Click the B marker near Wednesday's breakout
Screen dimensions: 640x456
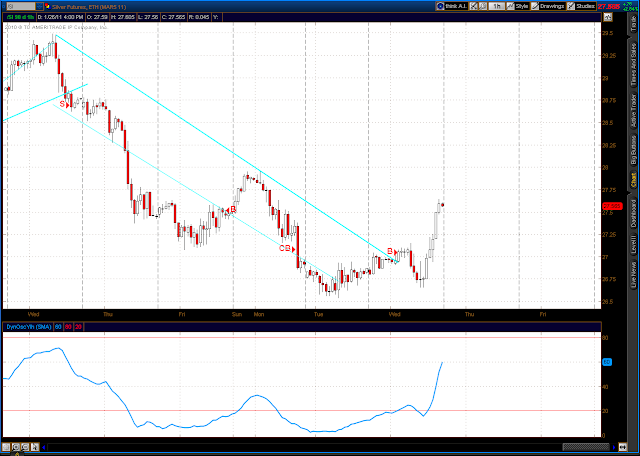tap(392, 251)
